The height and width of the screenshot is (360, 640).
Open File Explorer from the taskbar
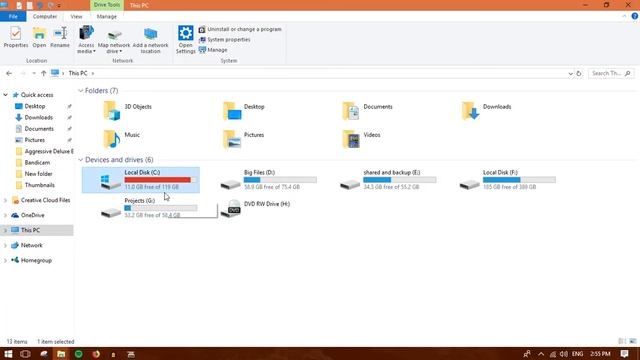tap(61, 354)
